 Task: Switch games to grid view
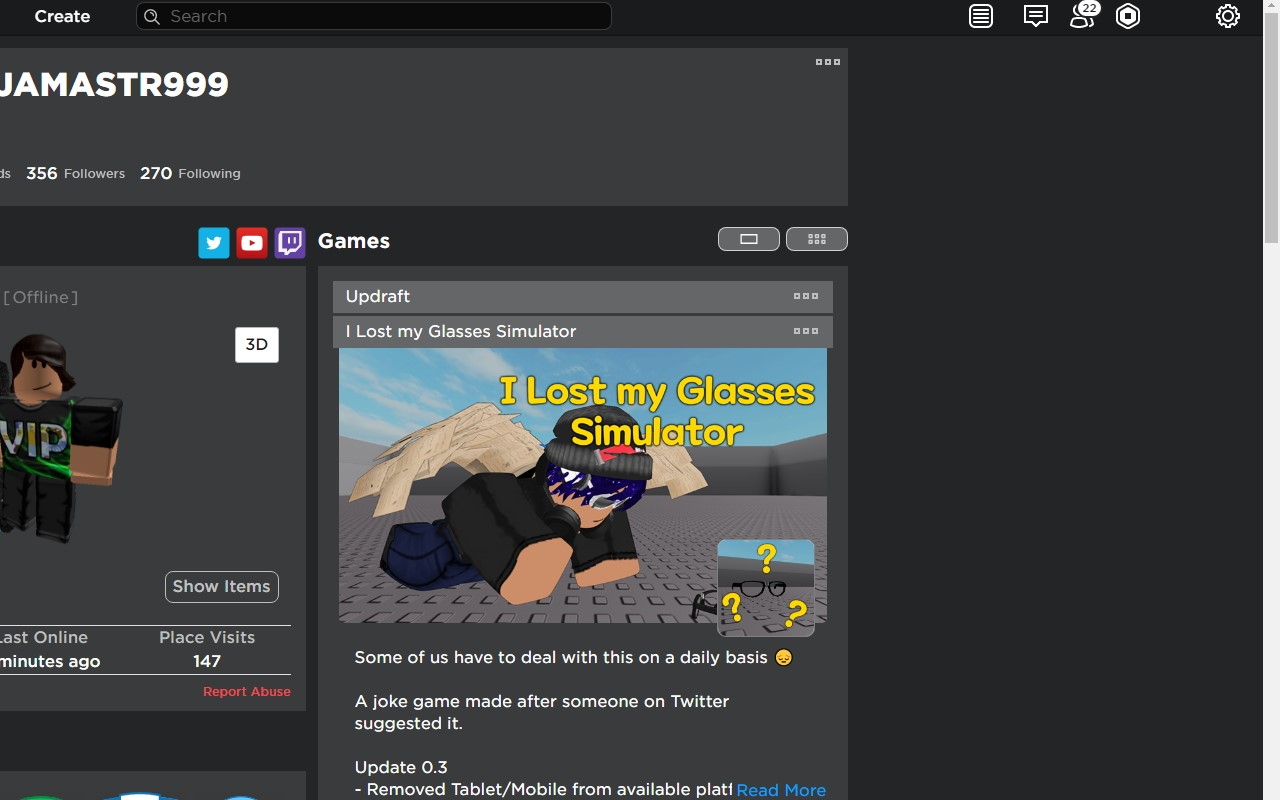[x=817, y=239]
